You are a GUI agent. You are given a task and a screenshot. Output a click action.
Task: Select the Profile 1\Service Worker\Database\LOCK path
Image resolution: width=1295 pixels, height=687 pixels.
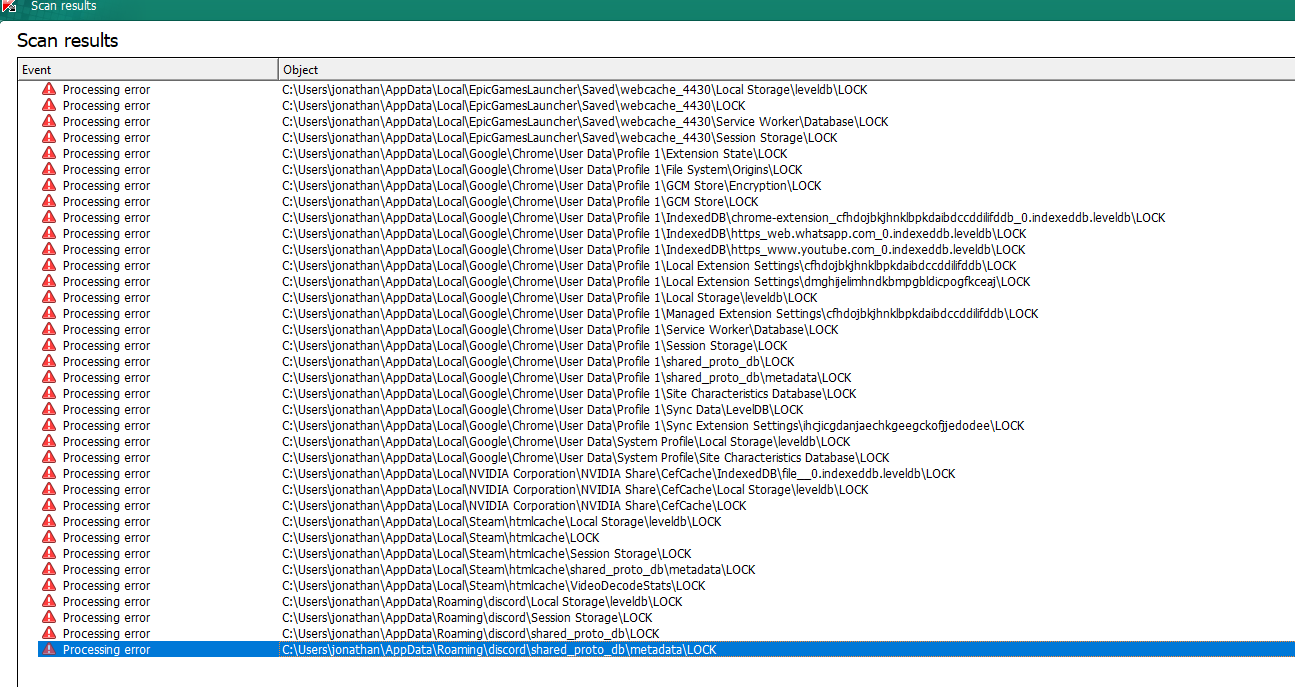560,329
